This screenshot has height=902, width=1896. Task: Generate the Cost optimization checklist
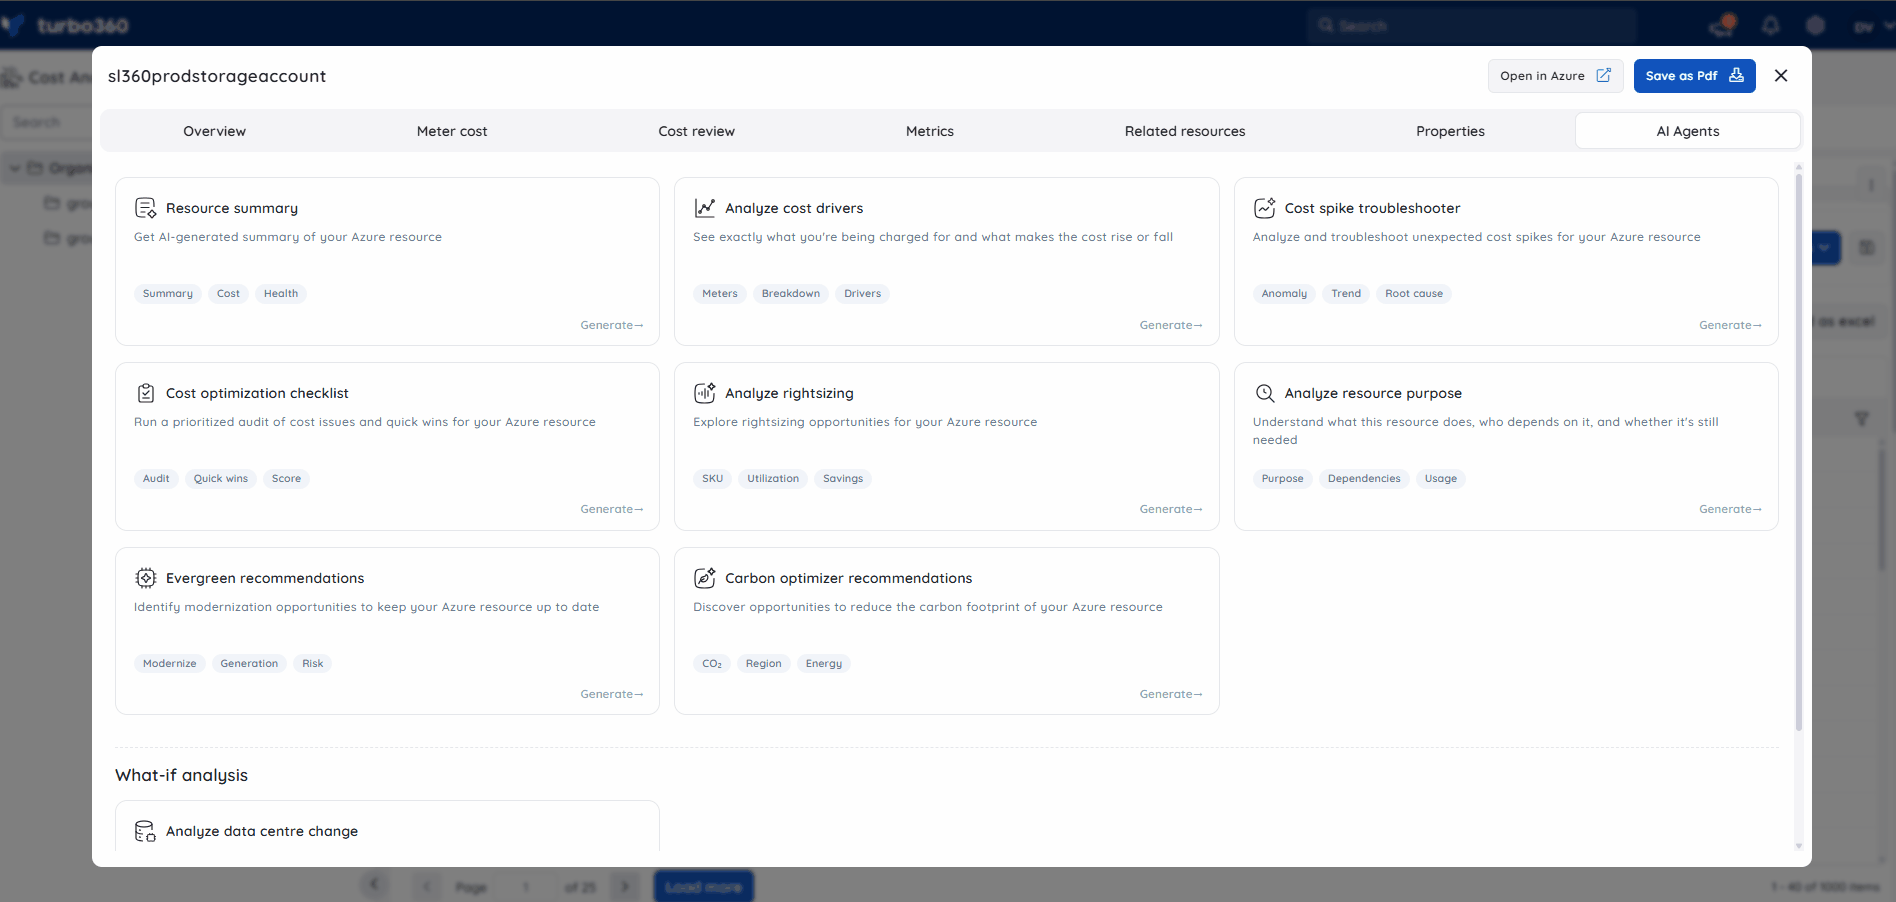pyautogui.click(x=612, y=509)
